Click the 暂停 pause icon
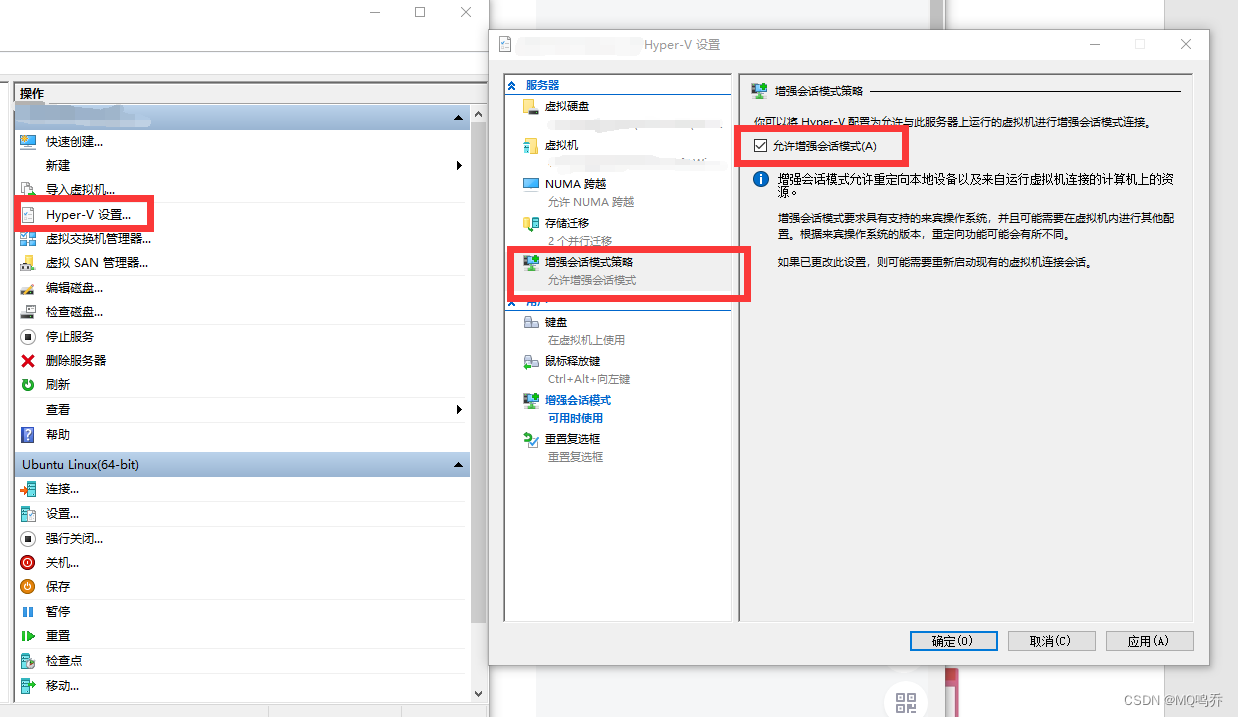 pos(28,612)
